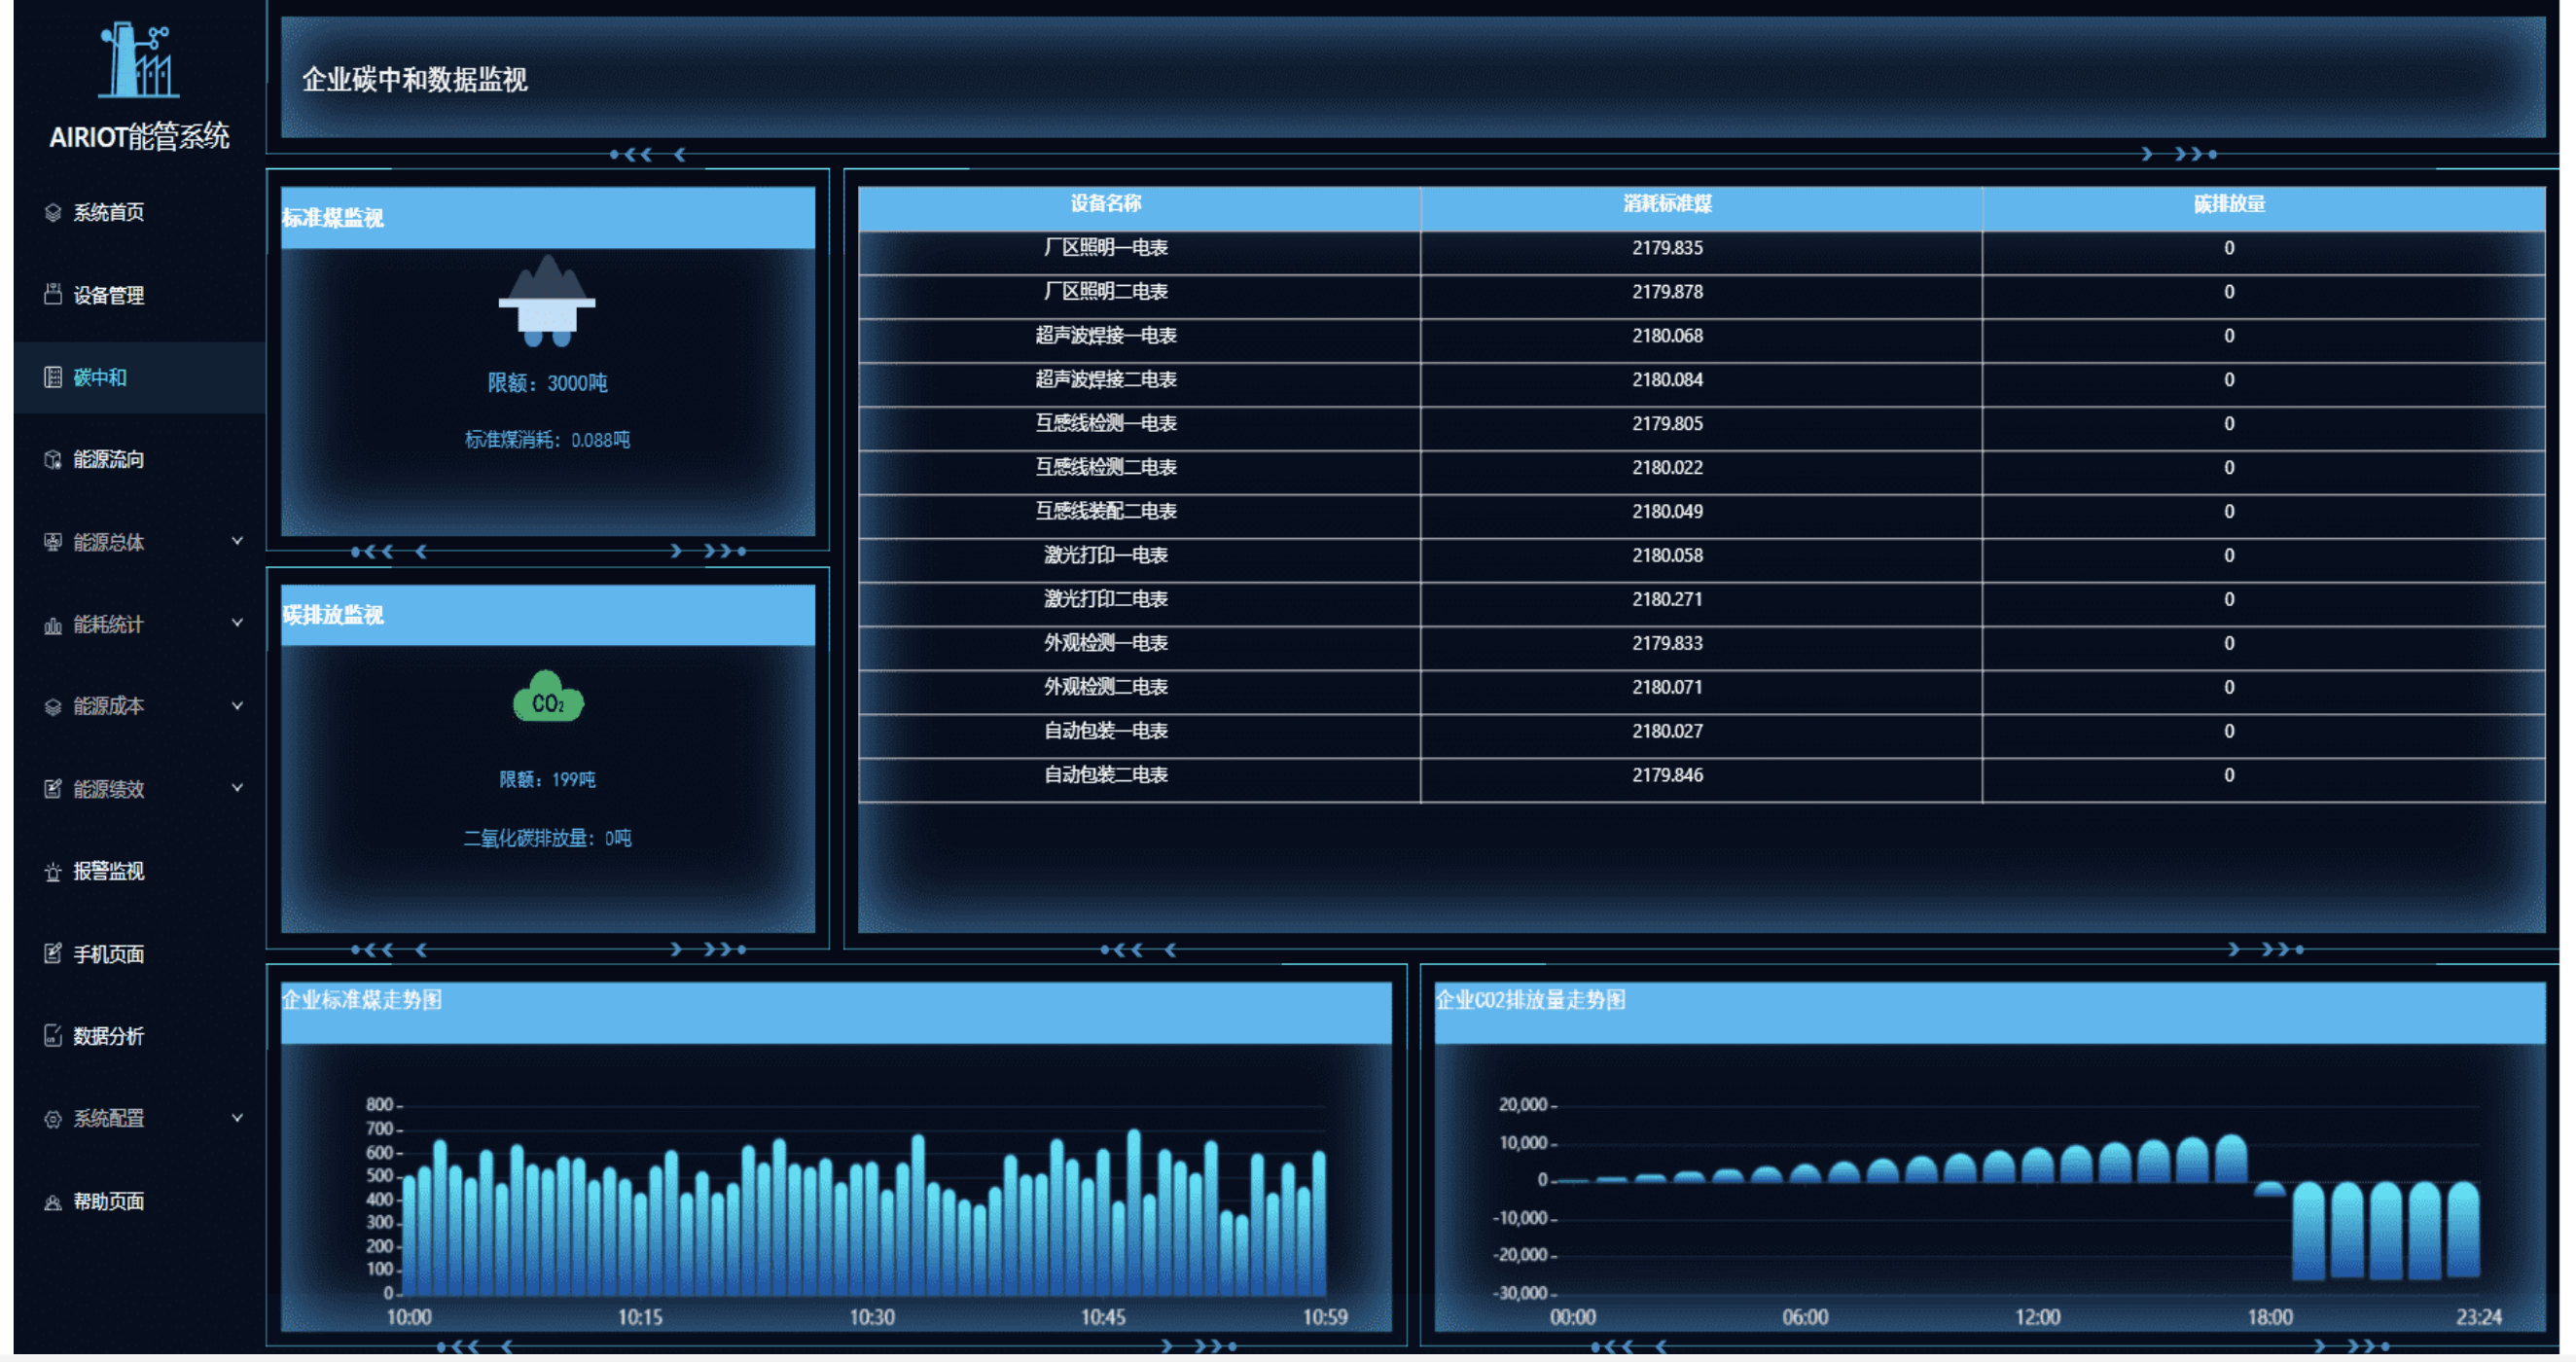
Task: Click the 限额：199吨 text
Action: coord(547,779)
